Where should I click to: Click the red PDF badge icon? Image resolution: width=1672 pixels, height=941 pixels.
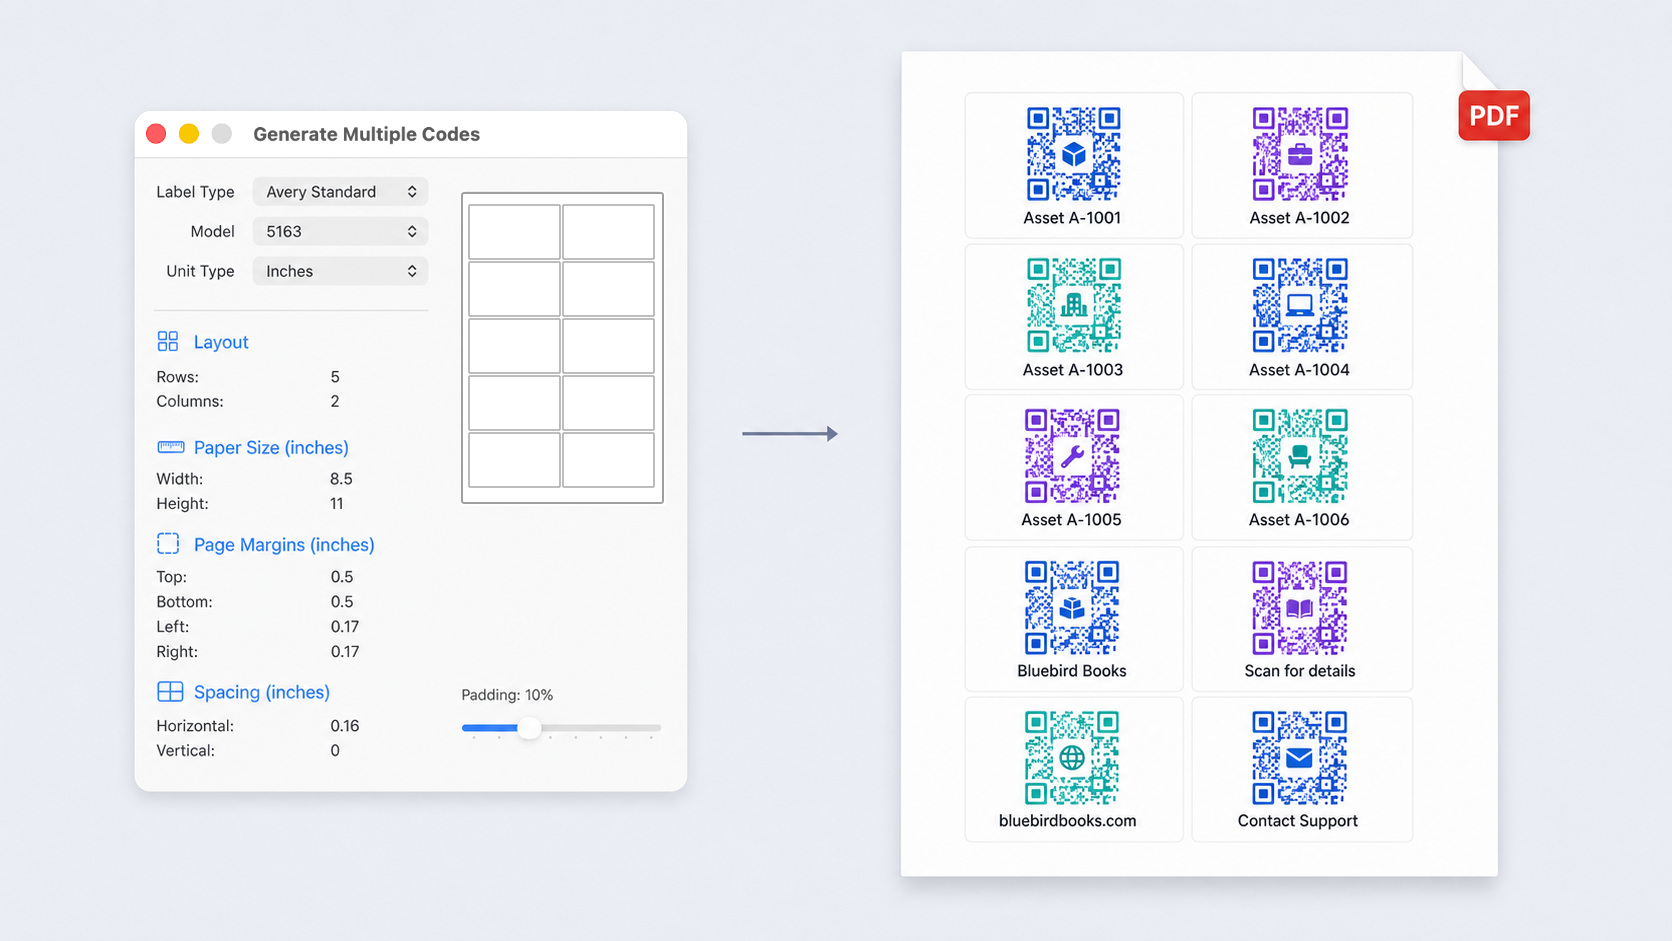[x=1494, y=115]
